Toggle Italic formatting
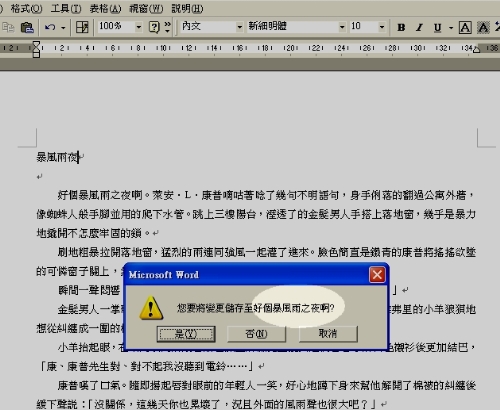 [419, 27]
